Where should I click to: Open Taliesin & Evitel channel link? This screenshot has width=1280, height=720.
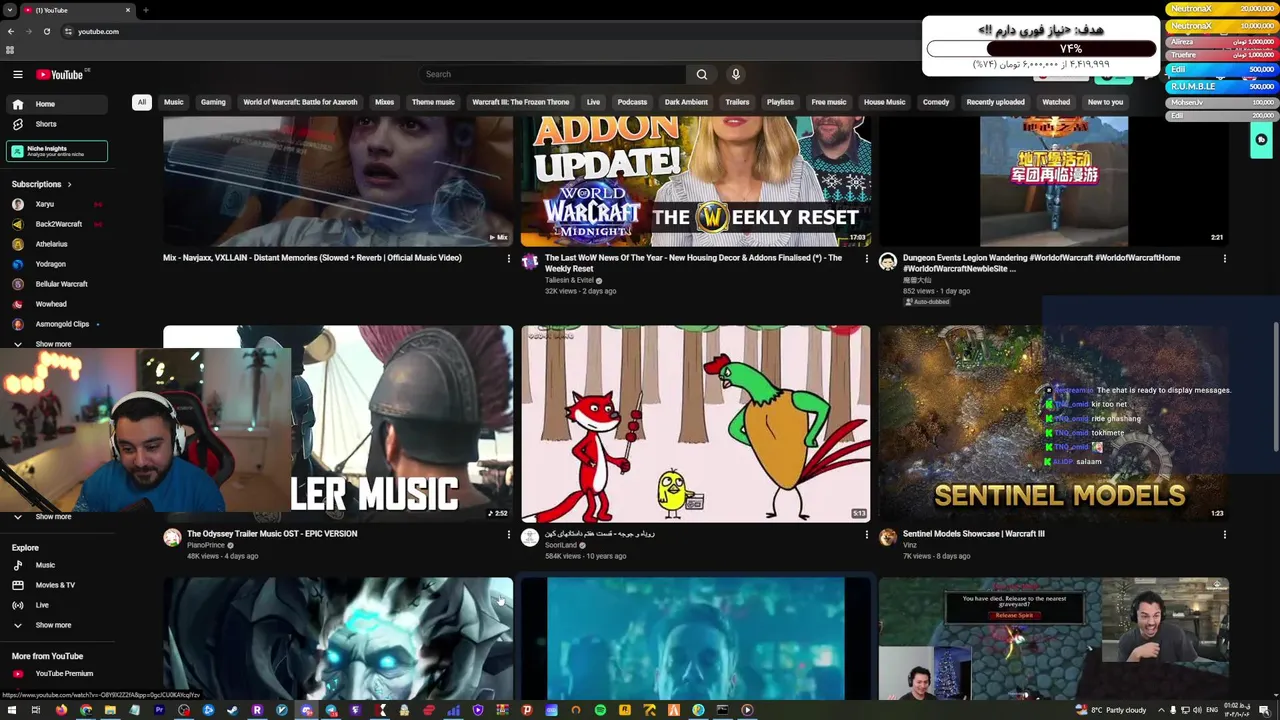(x=569, y=281)
